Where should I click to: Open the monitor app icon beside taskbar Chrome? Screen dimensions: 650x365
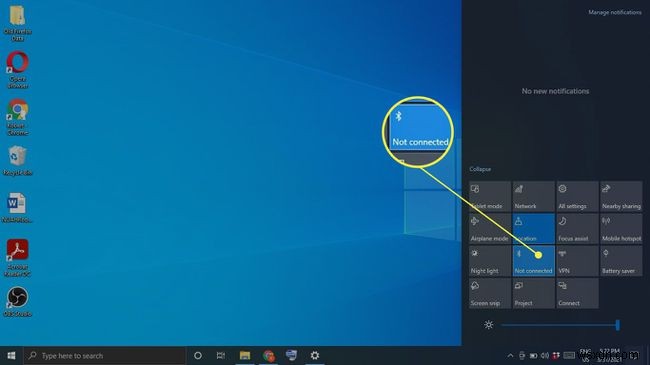291,355
